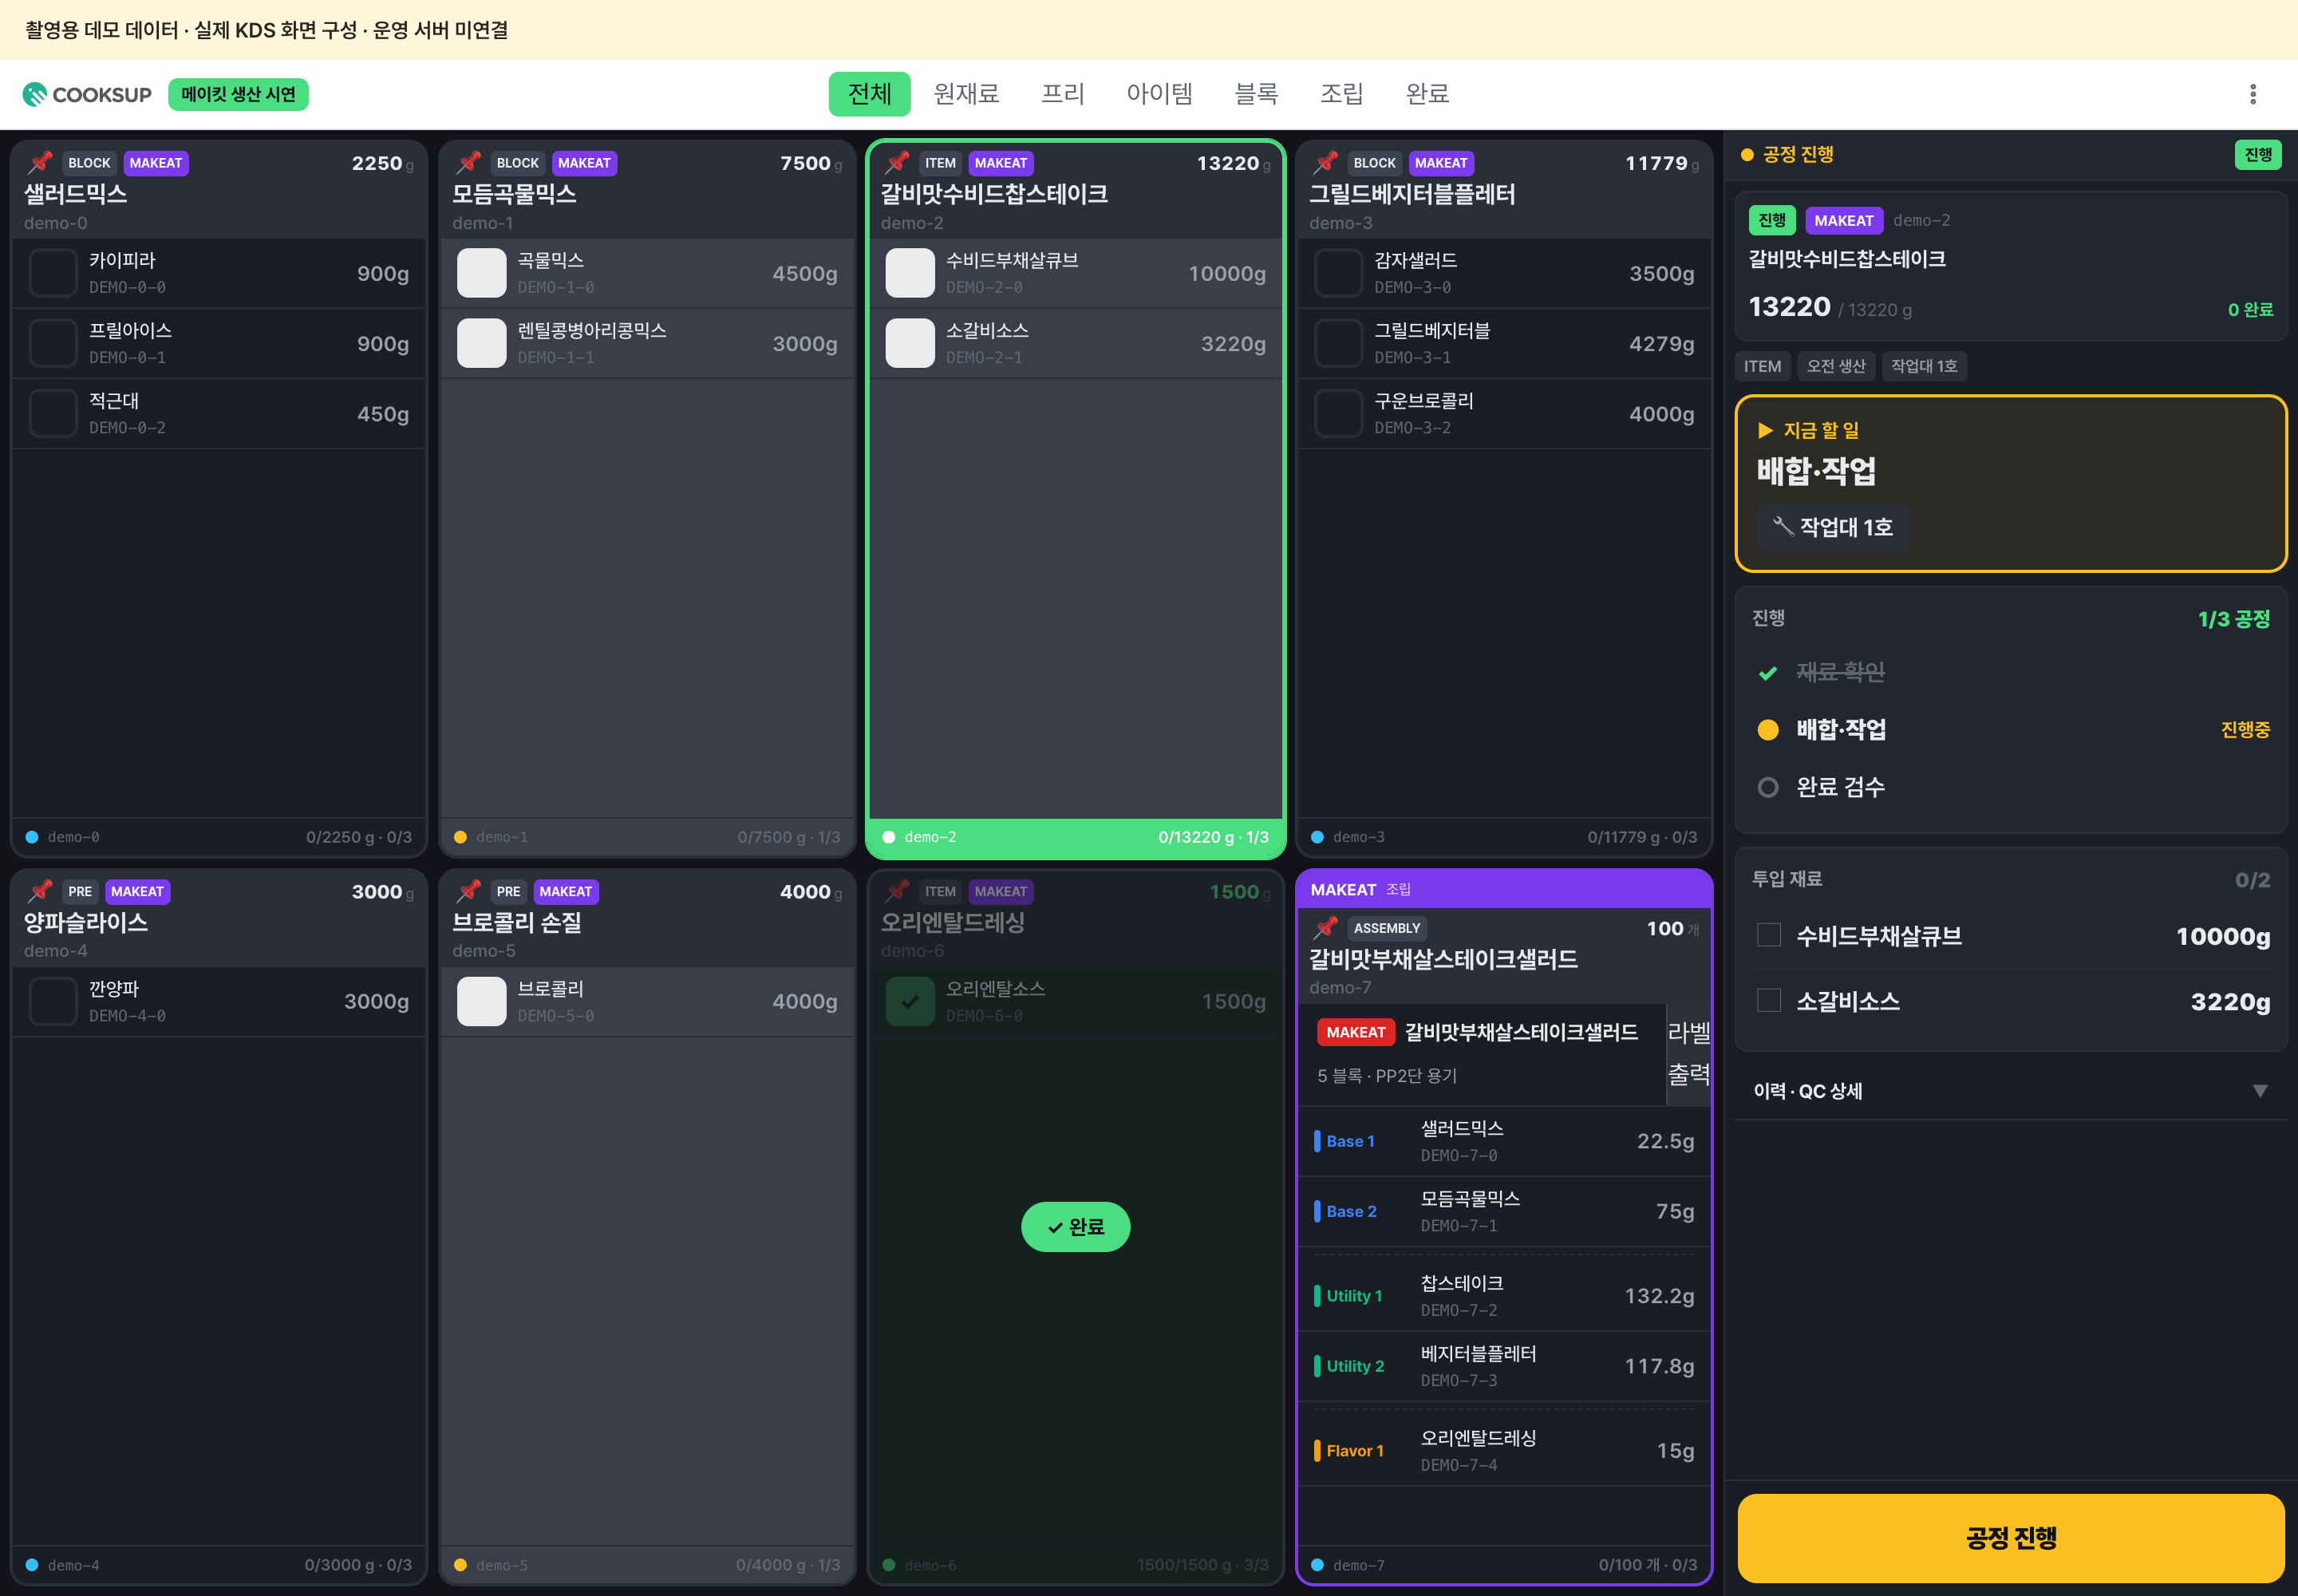Click the pin icon on 샐러드믹스 card
This screenshot has width=2298, height=1596.
coord(41,162)
